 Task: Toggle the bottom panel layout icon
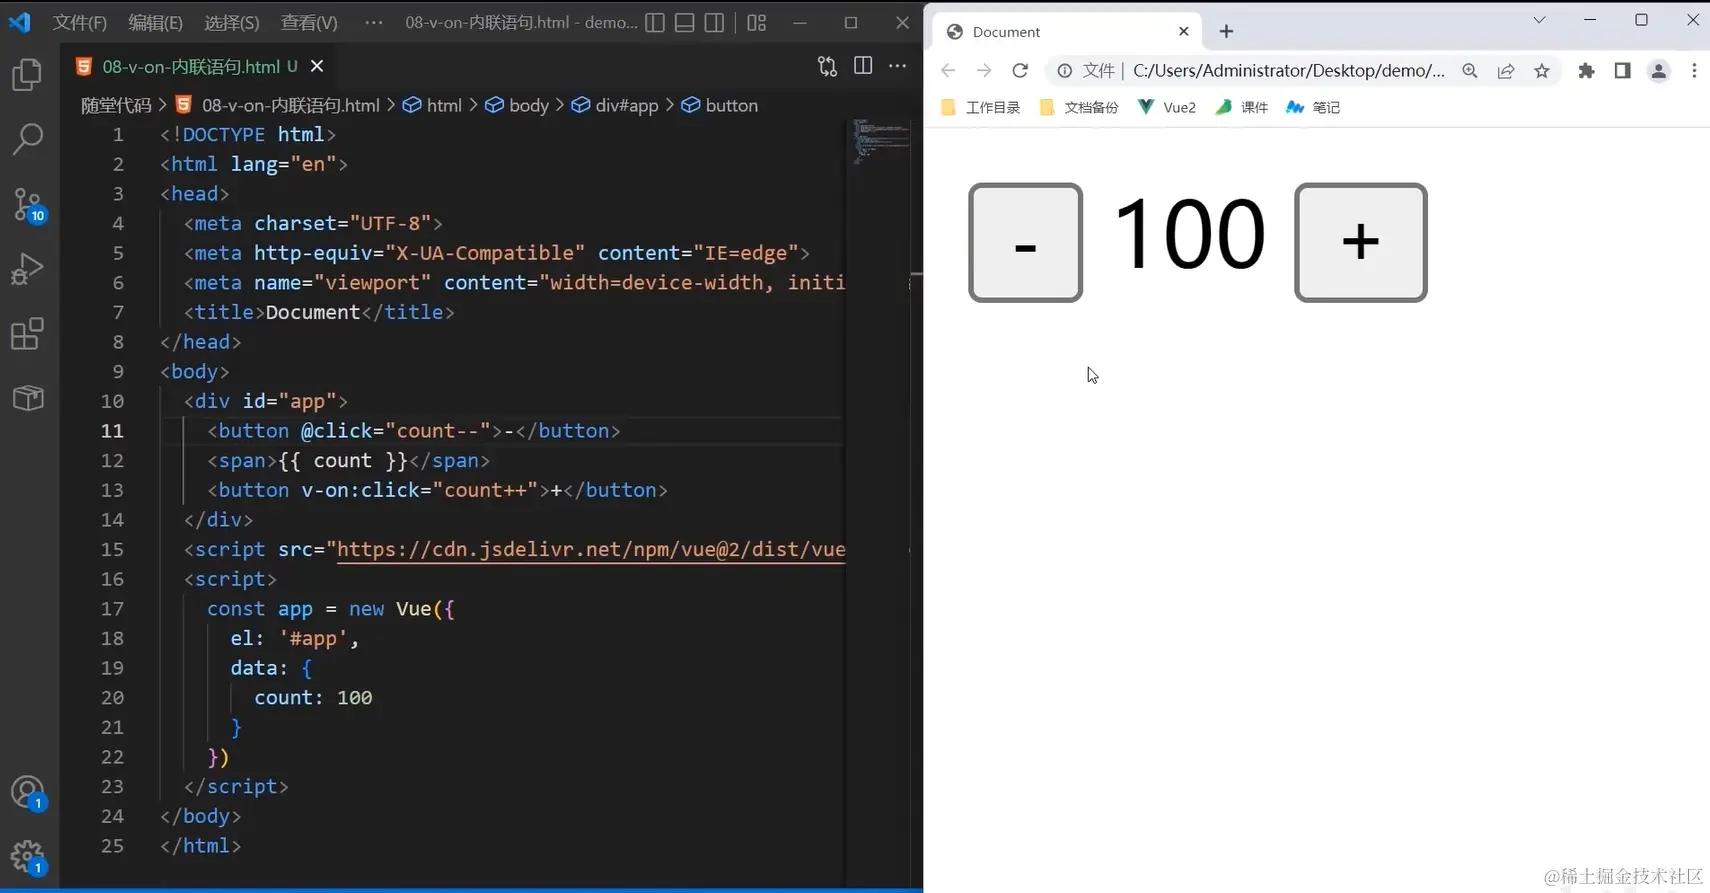(685, 22)
